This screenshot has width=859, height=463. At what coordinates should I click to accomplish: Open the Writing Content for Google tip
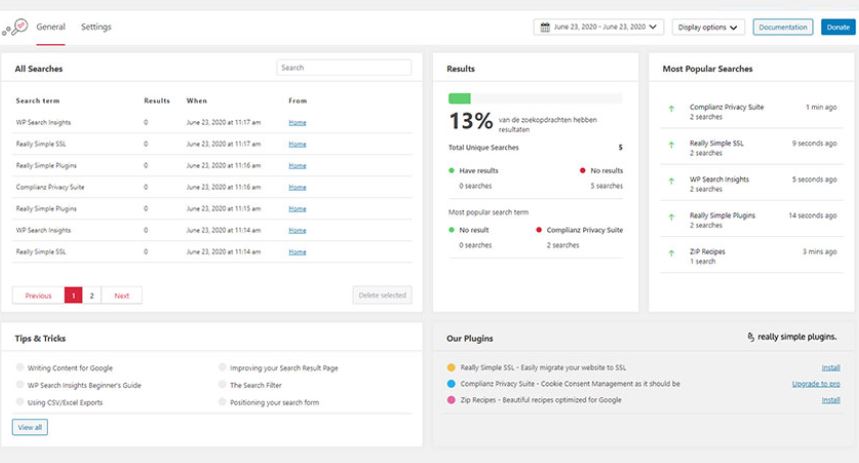pos(70,368)
